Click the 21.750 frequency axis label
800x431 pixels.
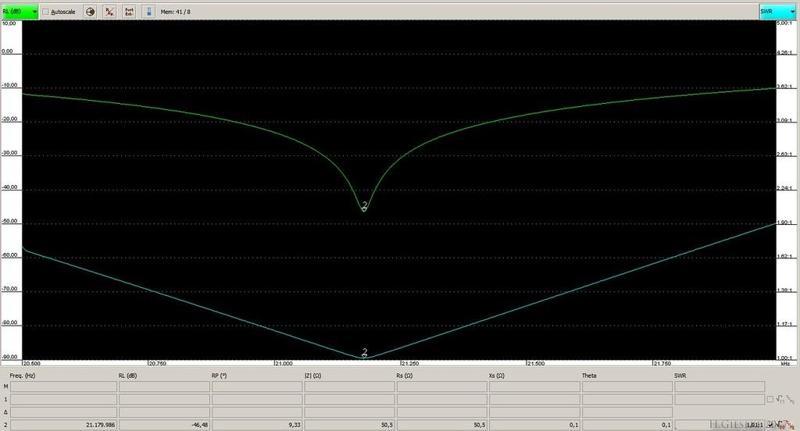click(662, 364)
